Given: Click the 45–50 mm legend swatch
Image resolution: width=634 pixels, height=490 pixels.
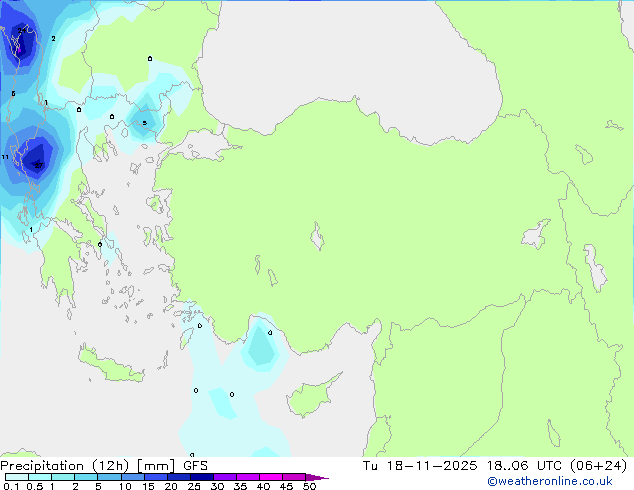Looking at the screenshot, I should tap(294, 477).
